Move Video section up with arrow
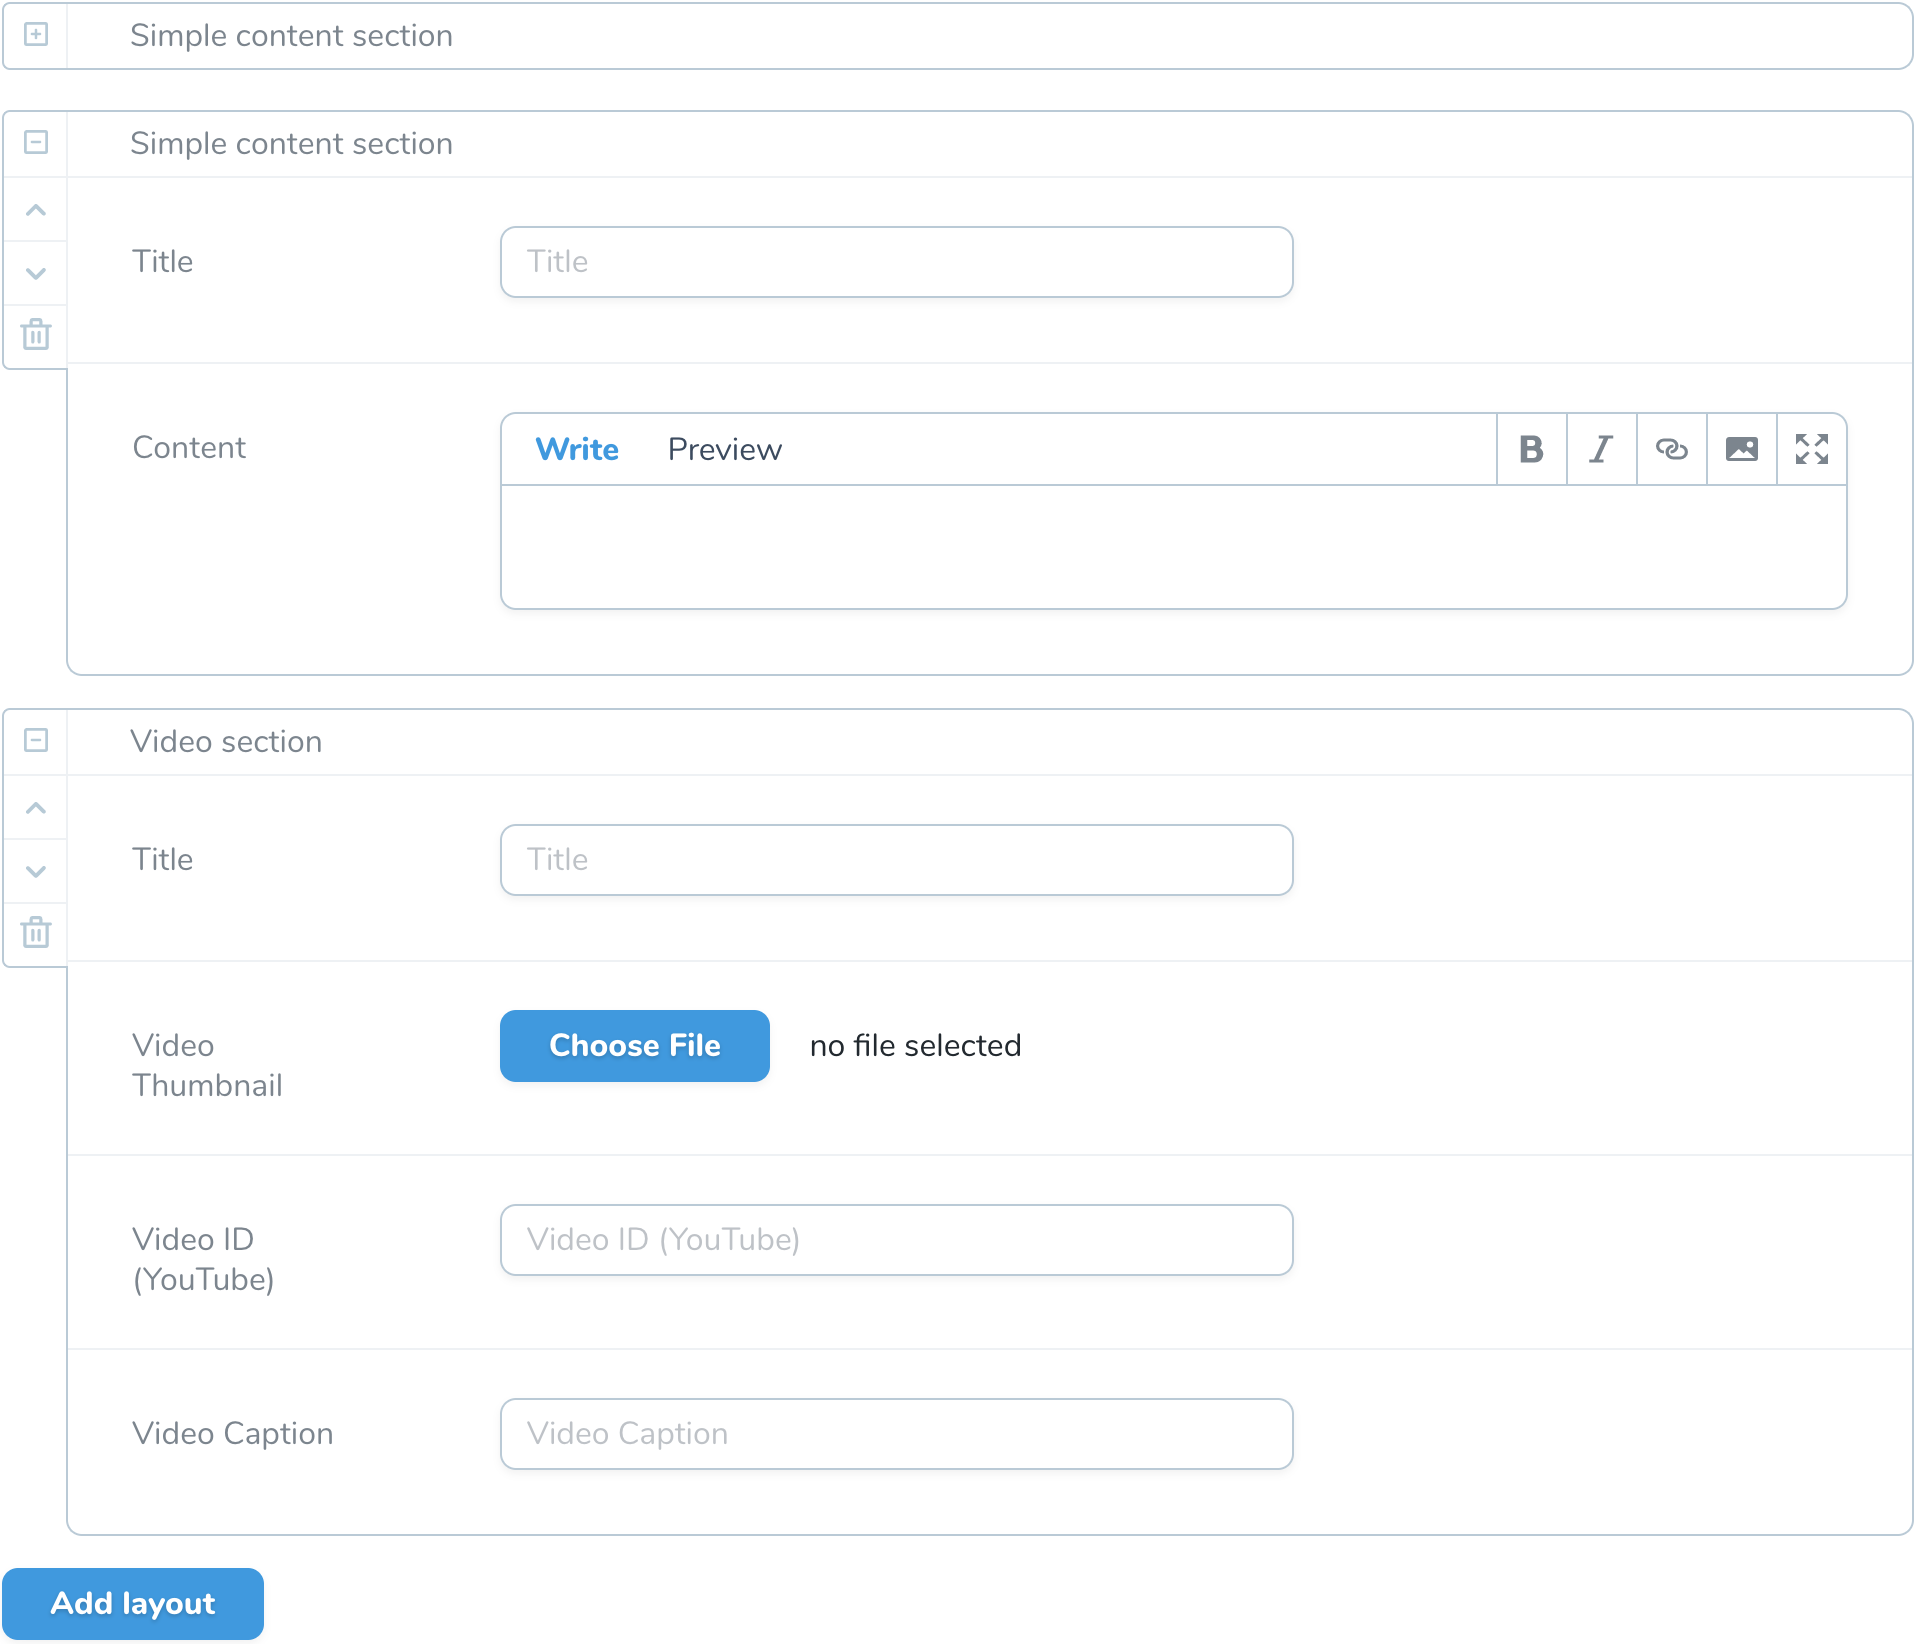Screen dimensions: 1918x1644 36,808
